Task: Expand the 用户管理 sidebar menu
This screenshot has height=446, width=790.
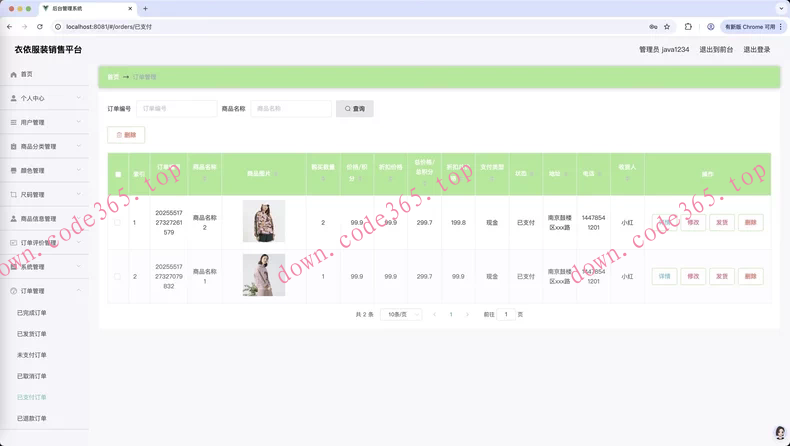Action: coord(45,122)
